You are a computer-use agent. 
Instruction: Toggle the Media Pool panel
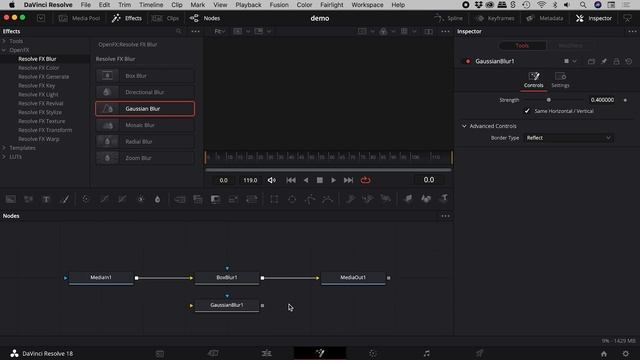coord(79,18)
